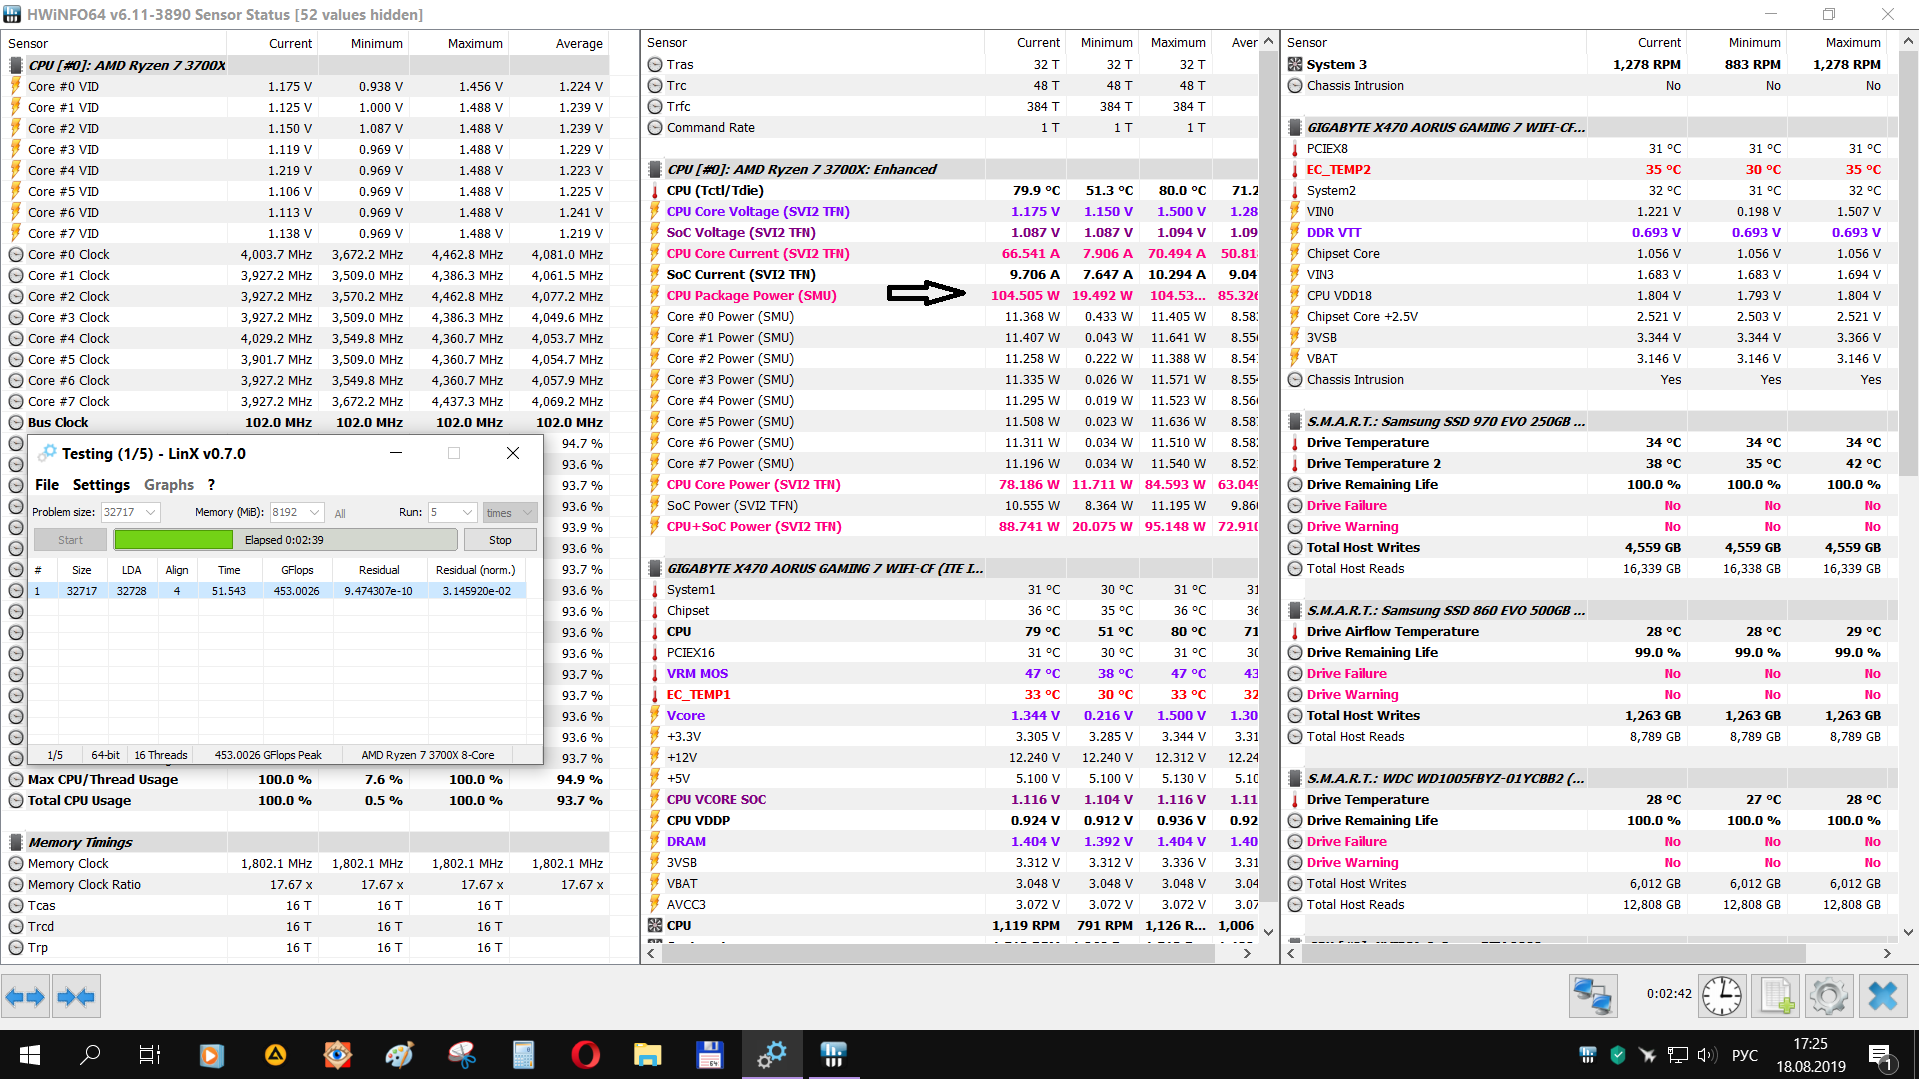
Task: Open Snipping Tool from the taskbar
Action: pos(462,1055)
